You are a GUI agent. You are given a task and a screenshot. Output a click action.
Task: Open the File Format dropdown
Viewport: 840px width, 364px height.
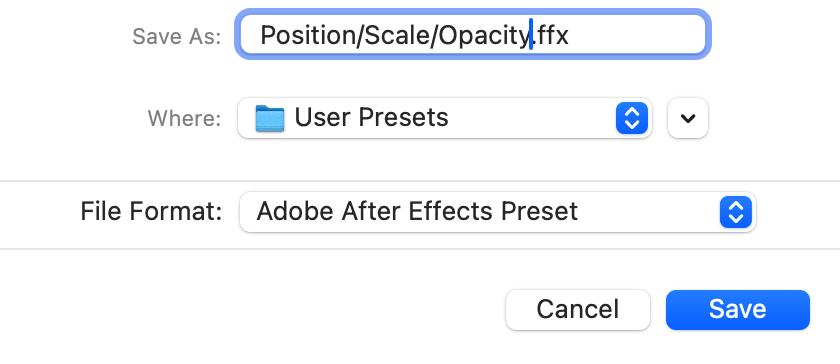pos(498,212)
